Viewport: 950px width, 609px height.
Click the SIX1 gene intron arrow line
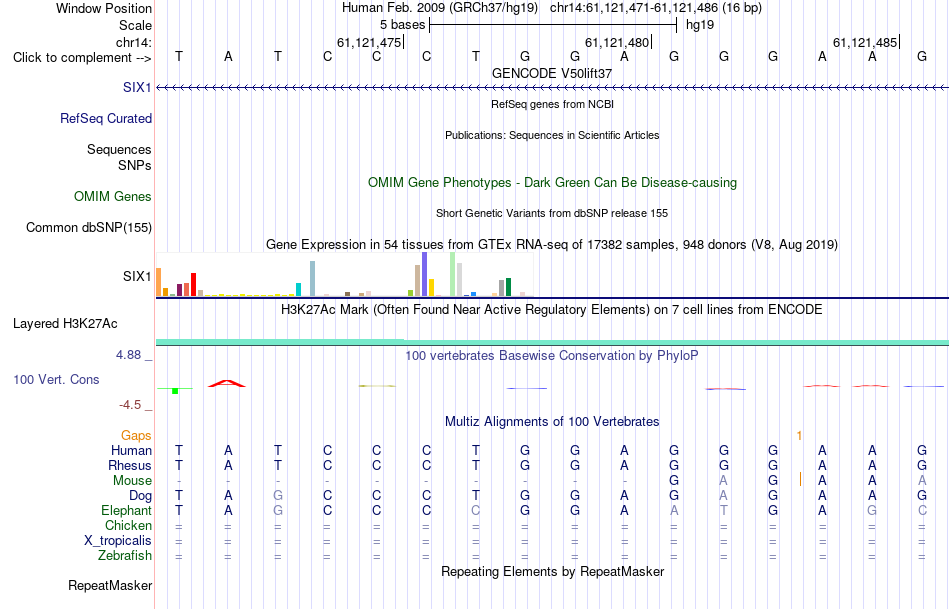(x=552, y=88)
